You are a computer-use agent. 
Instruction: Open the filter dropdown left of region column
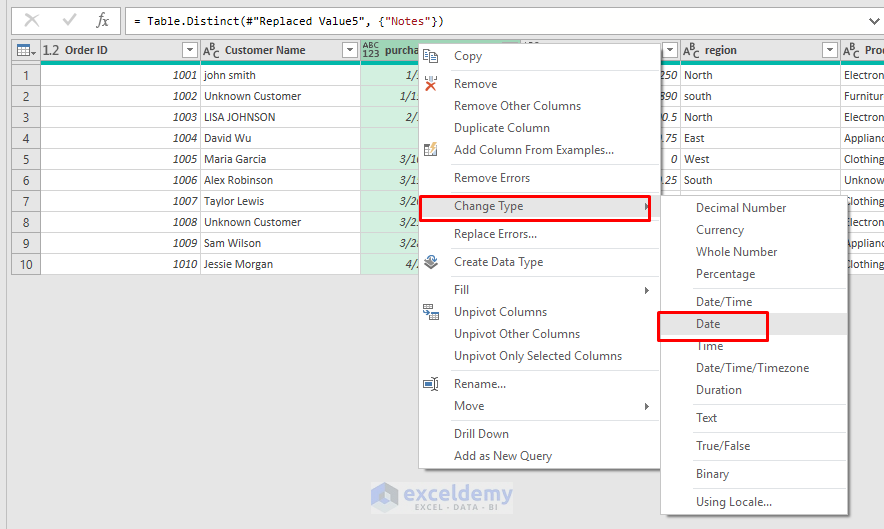click(670, 50)
